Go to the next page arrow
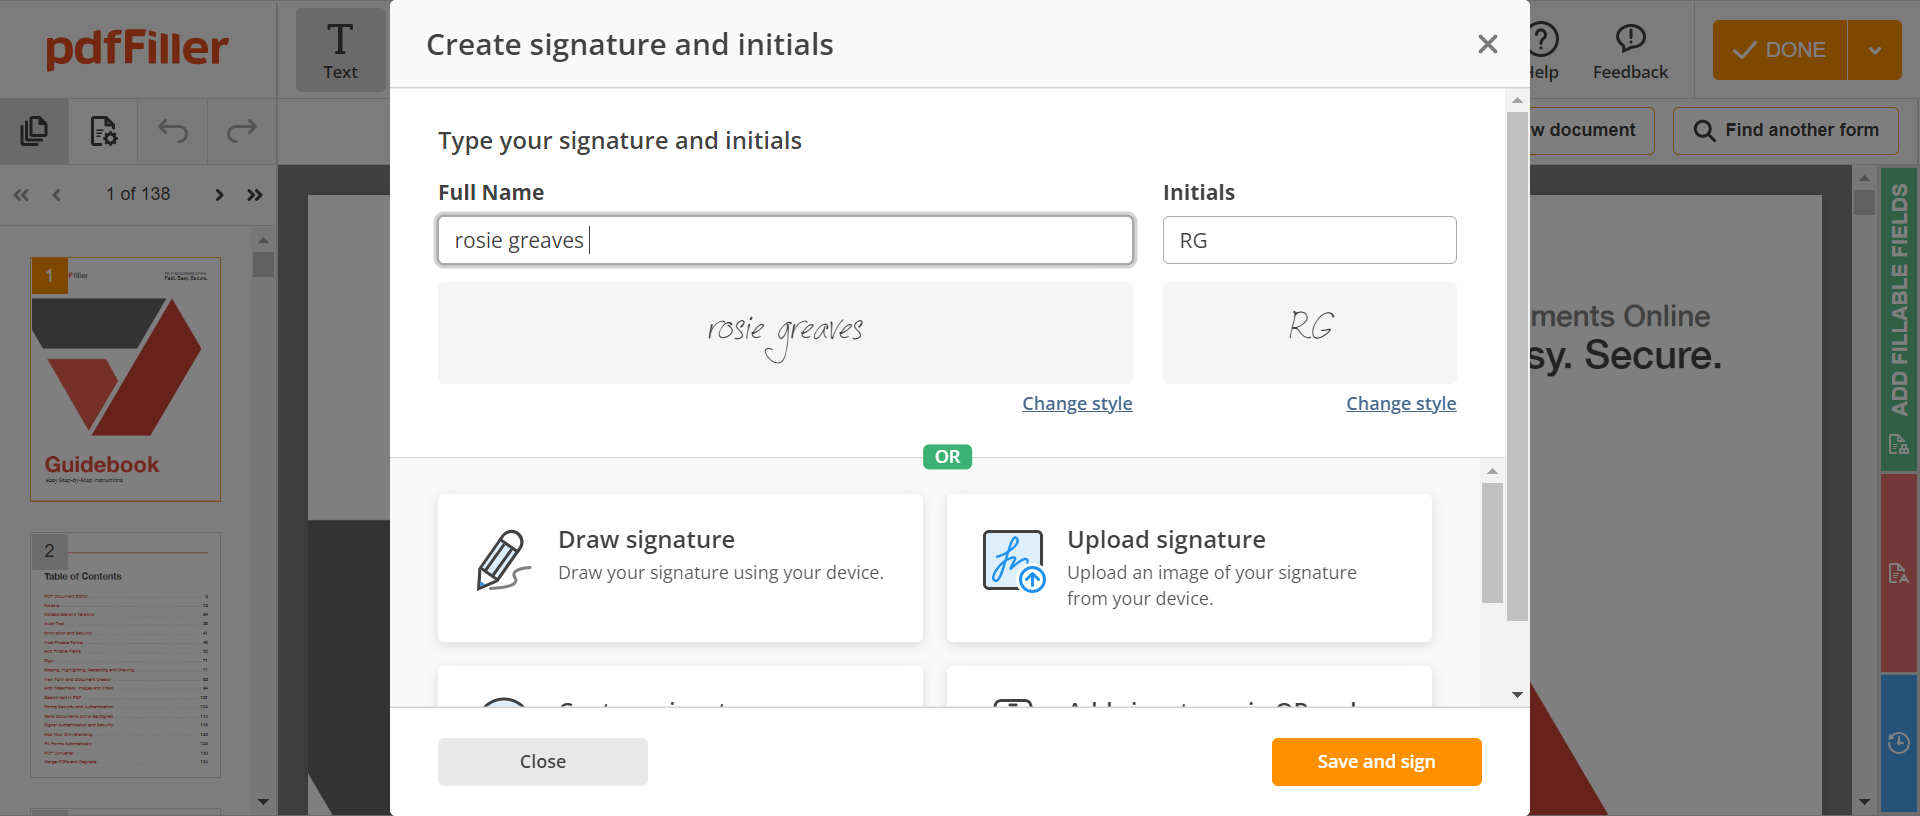The height and width of the screenshot is (816, 1920). point(219,195)
